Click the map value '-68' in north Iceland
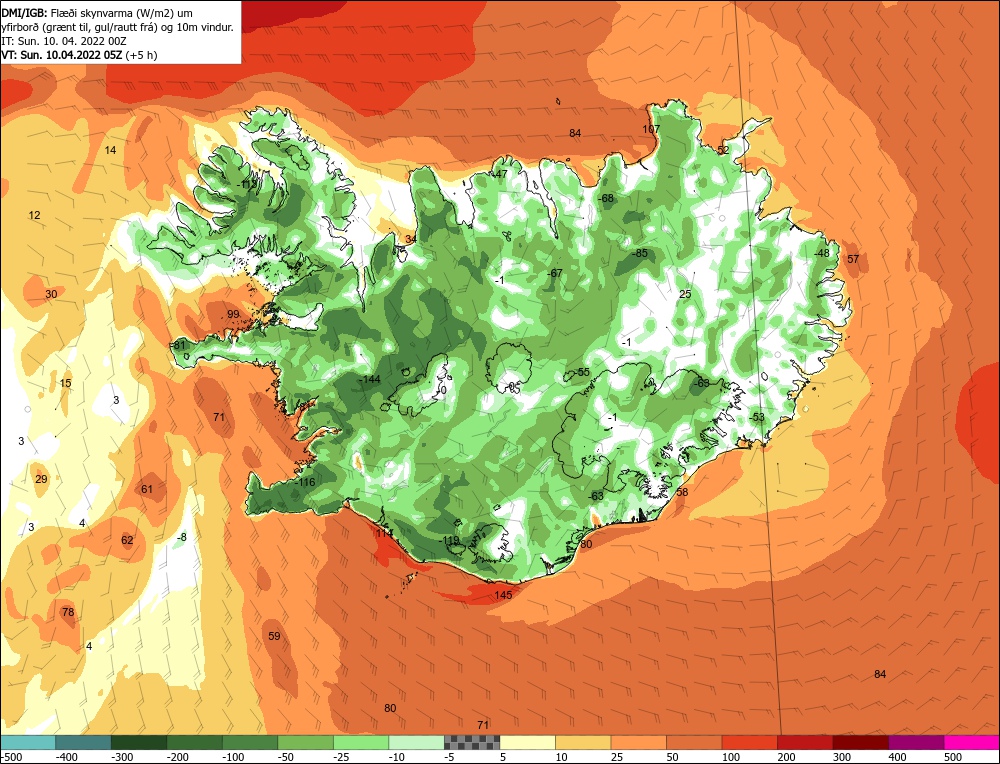1000x764 pixels. [606, 198]
